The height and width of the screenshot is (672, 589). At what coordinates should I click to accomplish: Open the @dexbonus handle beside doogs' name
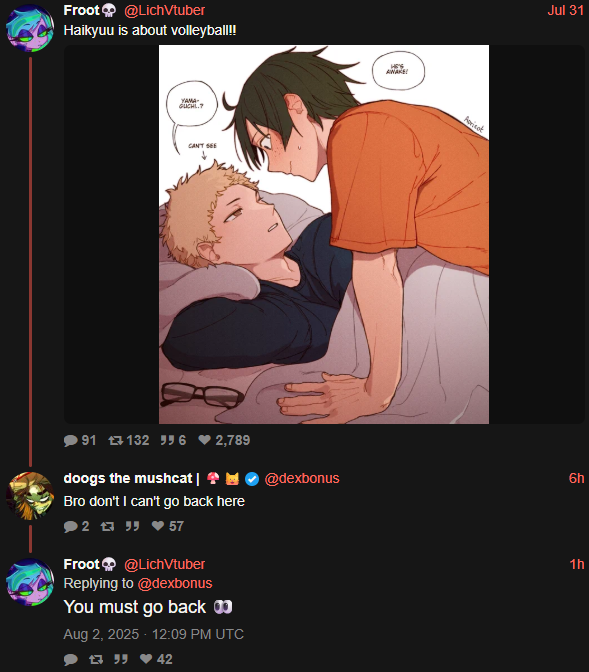pos(302,478)
